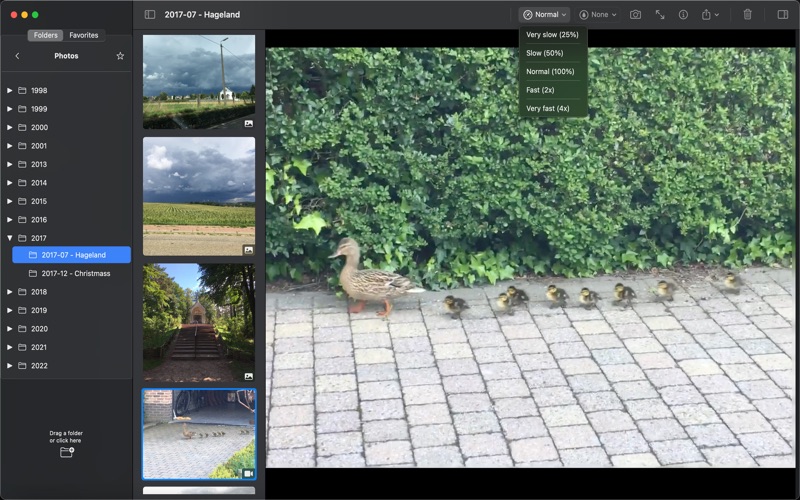Viewport: 800px width, 500px height.
Task: Click the folder icon beside 2013
Action: coord(22,164)
